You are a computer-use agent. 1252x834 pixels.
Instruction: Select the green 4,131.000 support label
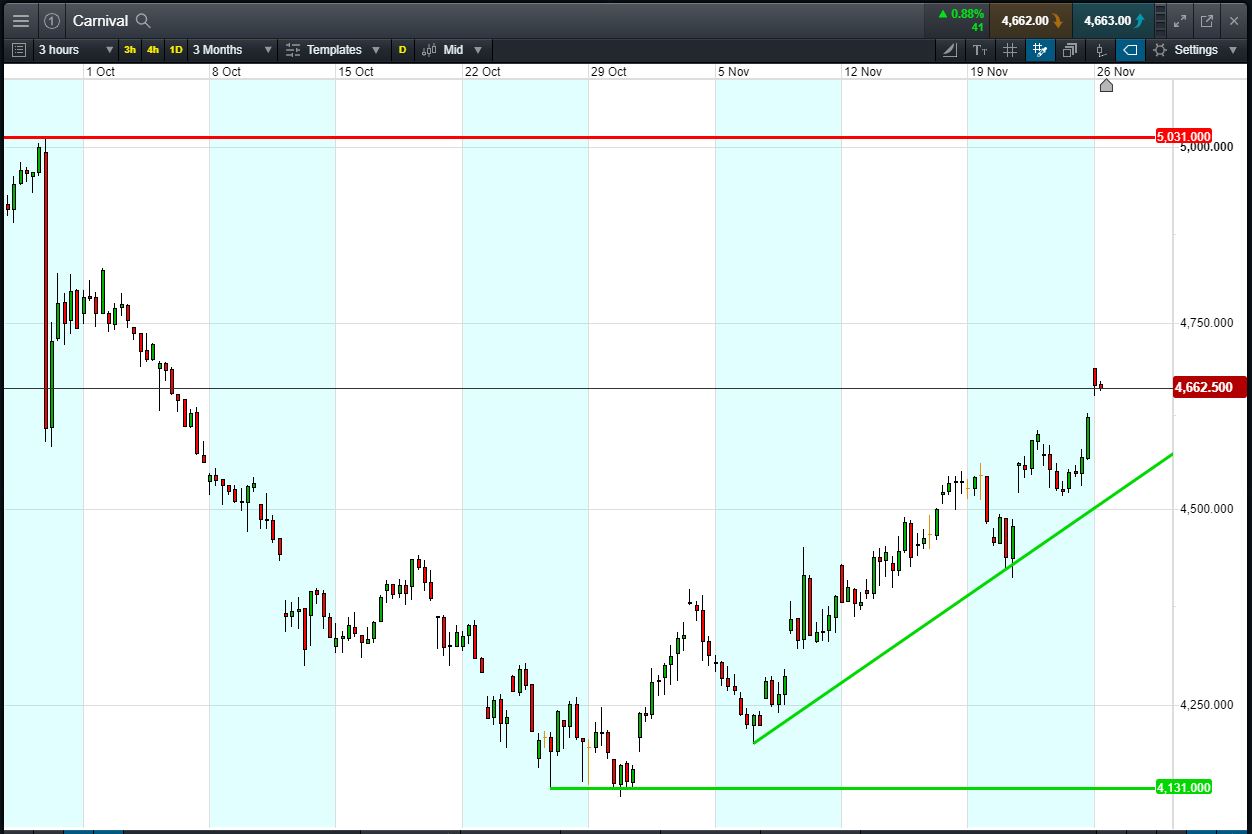(1184, 788)
